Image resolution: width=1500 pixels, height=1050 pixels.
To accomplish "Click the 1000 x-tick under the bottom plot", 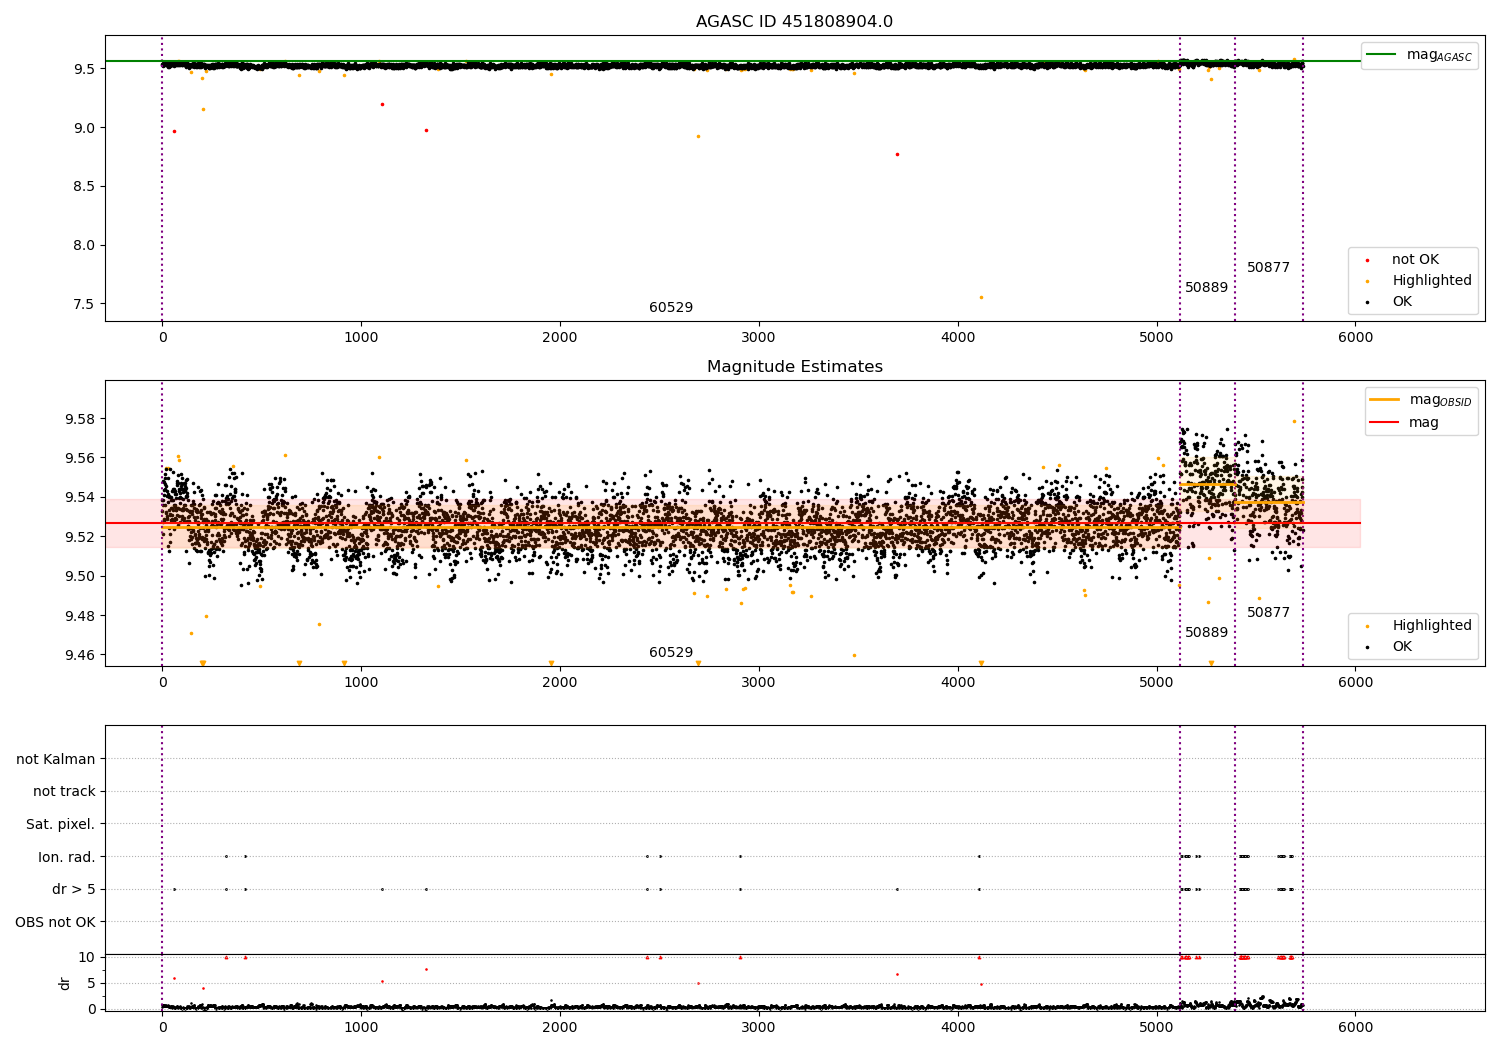I will click(x=361, y=1027).
